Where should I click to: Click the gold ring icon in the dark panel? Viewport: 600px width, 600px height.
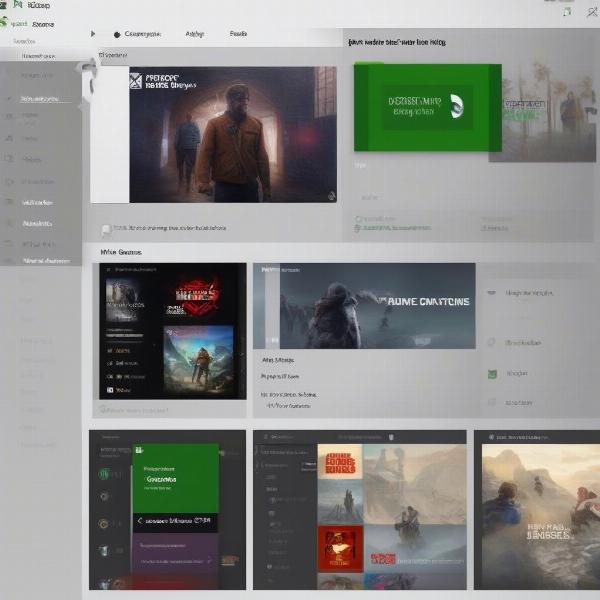pyautogui.click(x=103, y=524)
